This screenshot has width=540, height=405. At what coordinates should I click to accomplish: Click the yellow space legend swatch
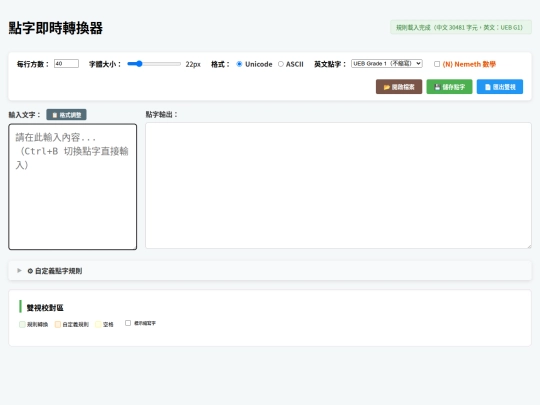tap(98, 324)
